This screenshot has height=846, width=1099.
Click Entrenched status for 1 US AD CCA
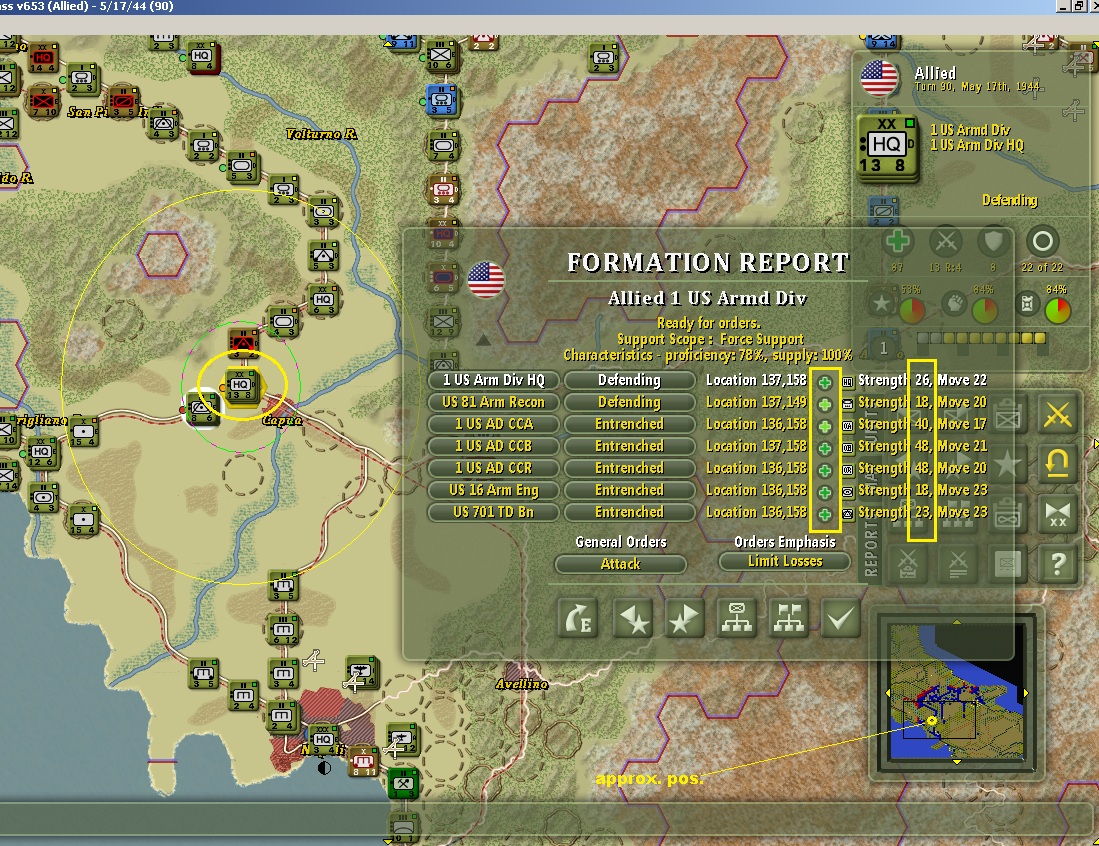click(x=629, y=424)
